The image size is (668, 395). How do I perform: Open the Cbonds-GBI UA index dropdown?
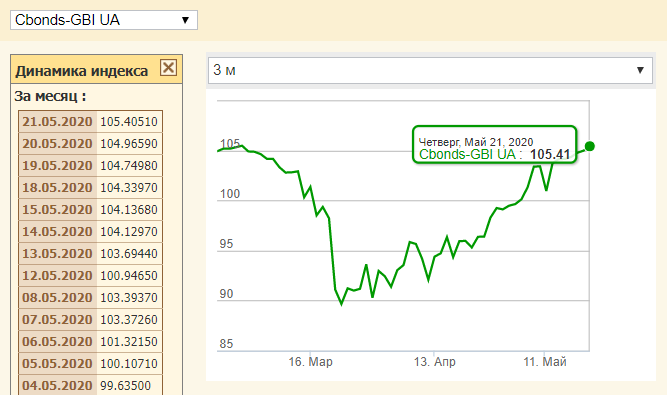[x=104, y=20]
